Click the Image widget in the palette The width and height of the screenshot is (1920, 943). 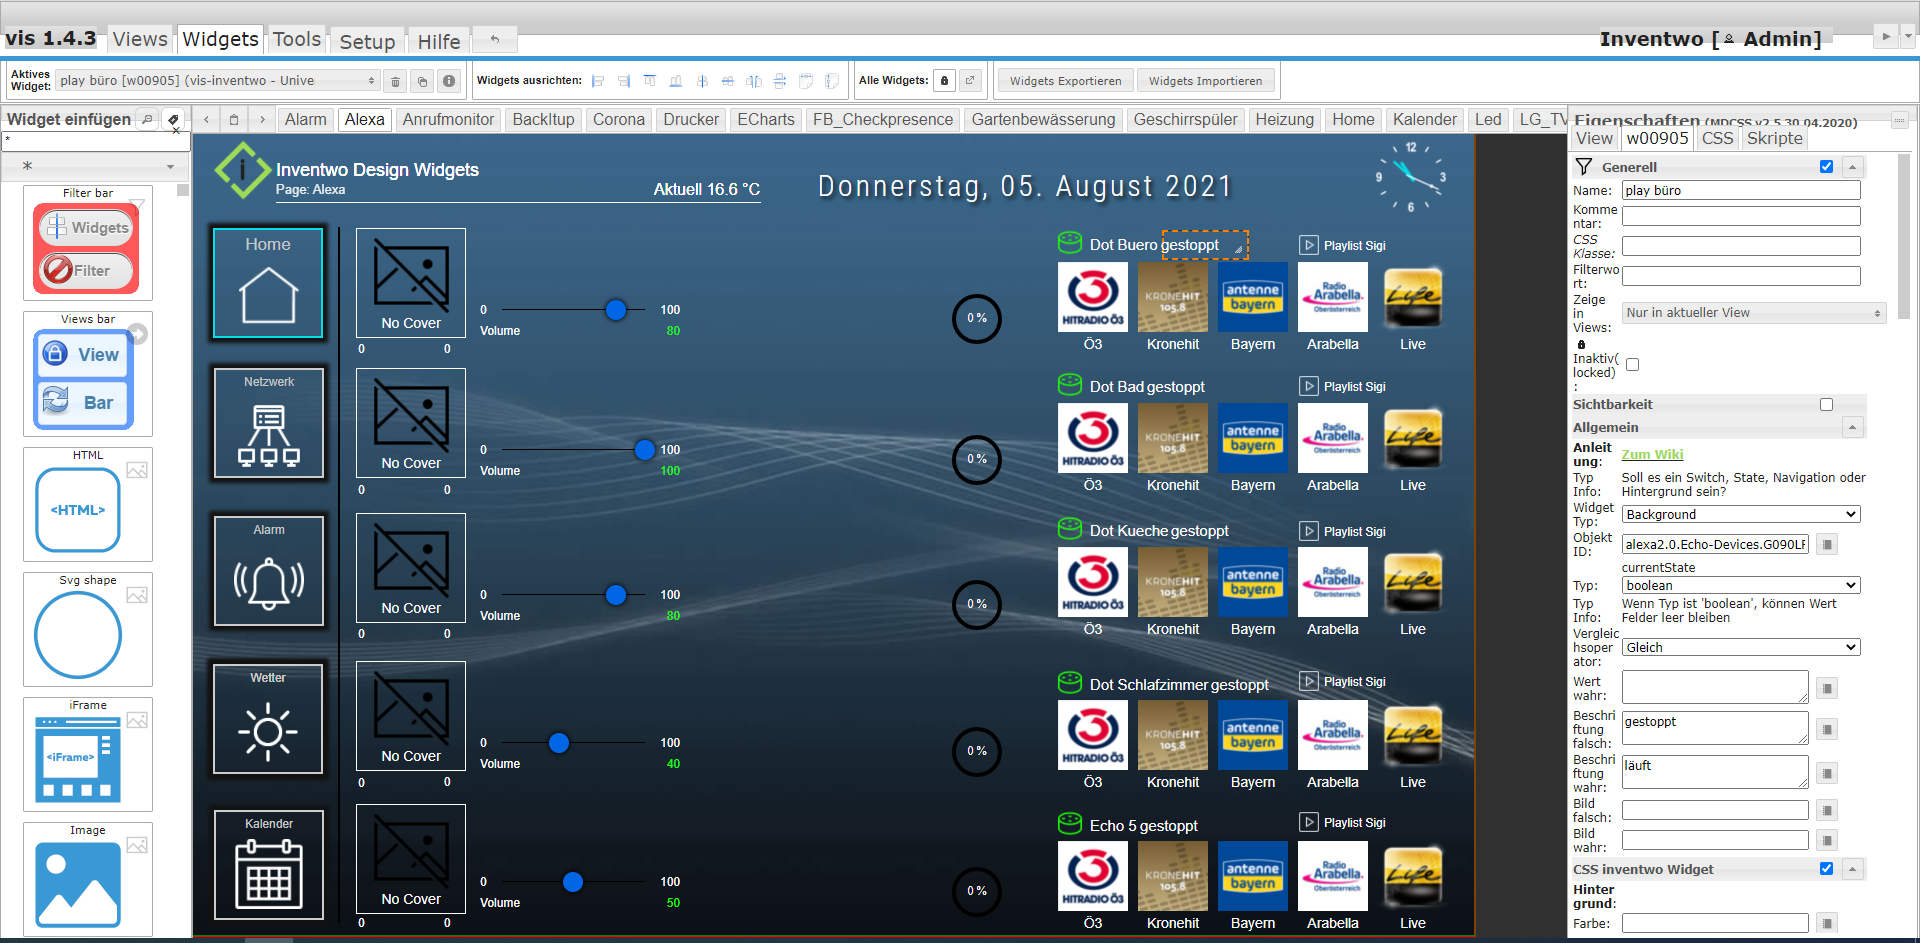coord(88,879)
